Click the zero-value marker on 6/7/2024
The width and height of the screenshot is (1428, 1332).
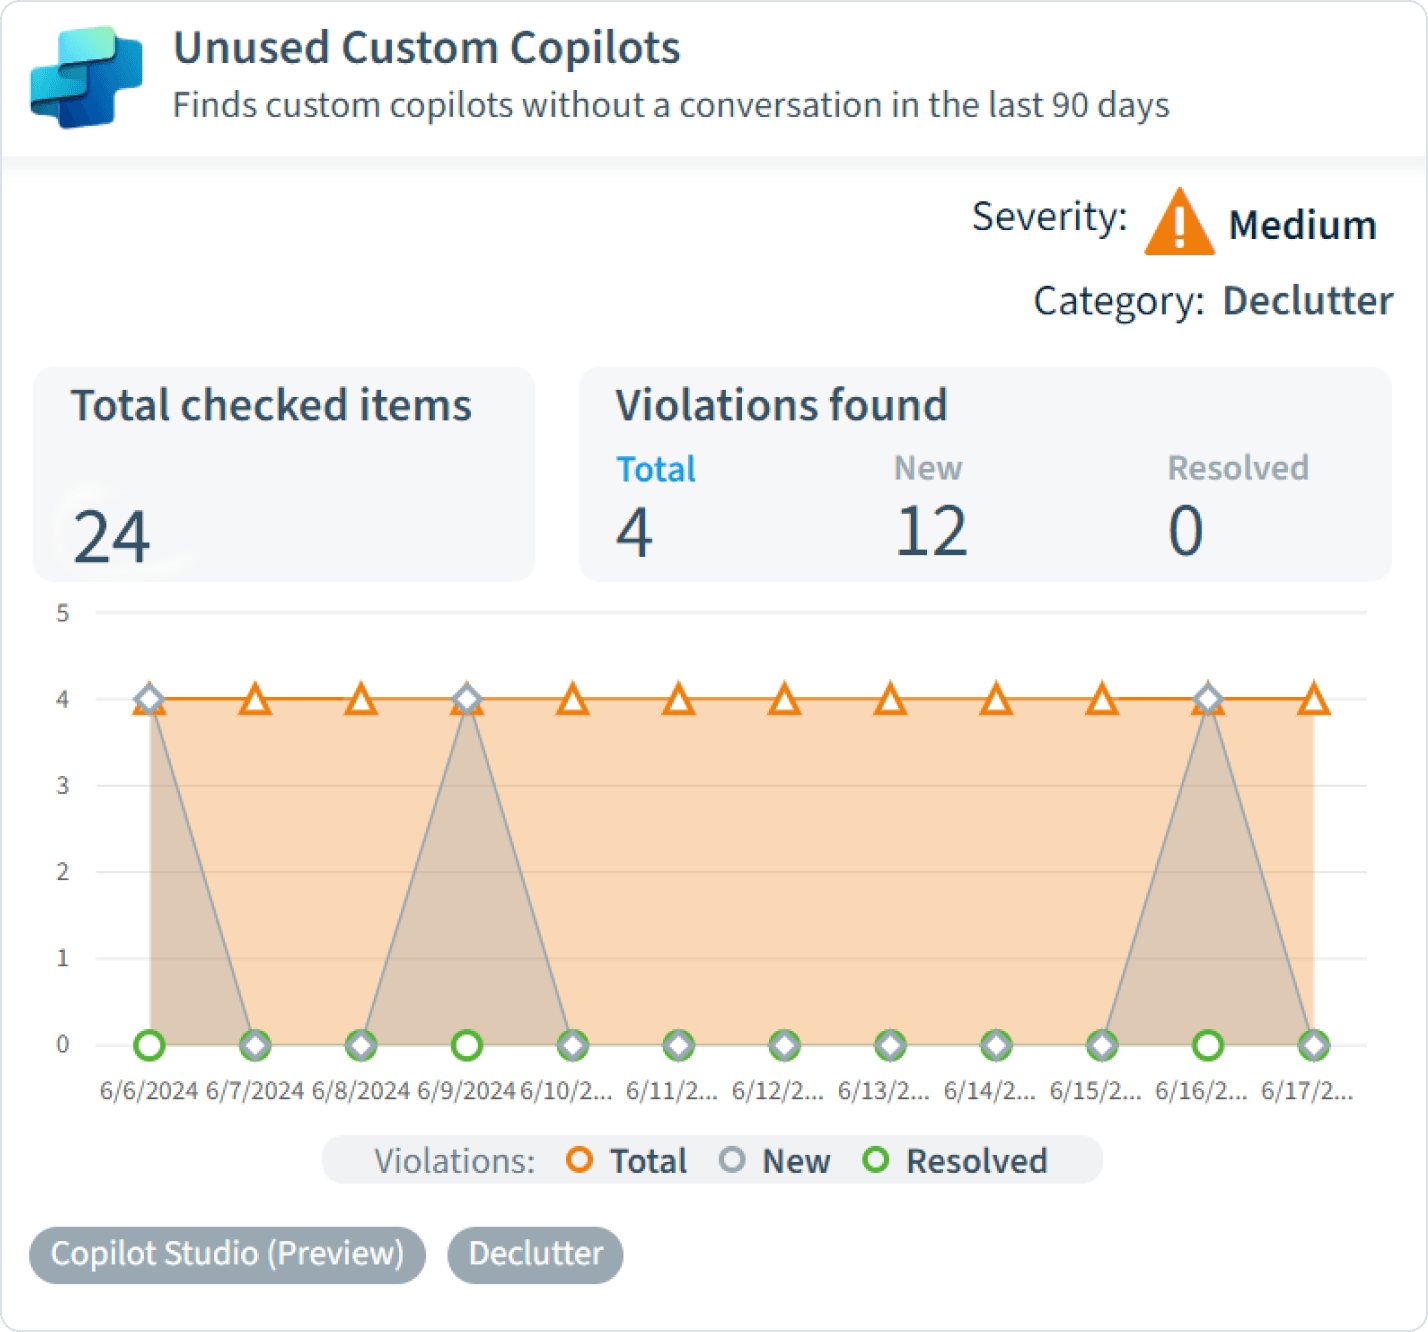[x=255, y=1045]
